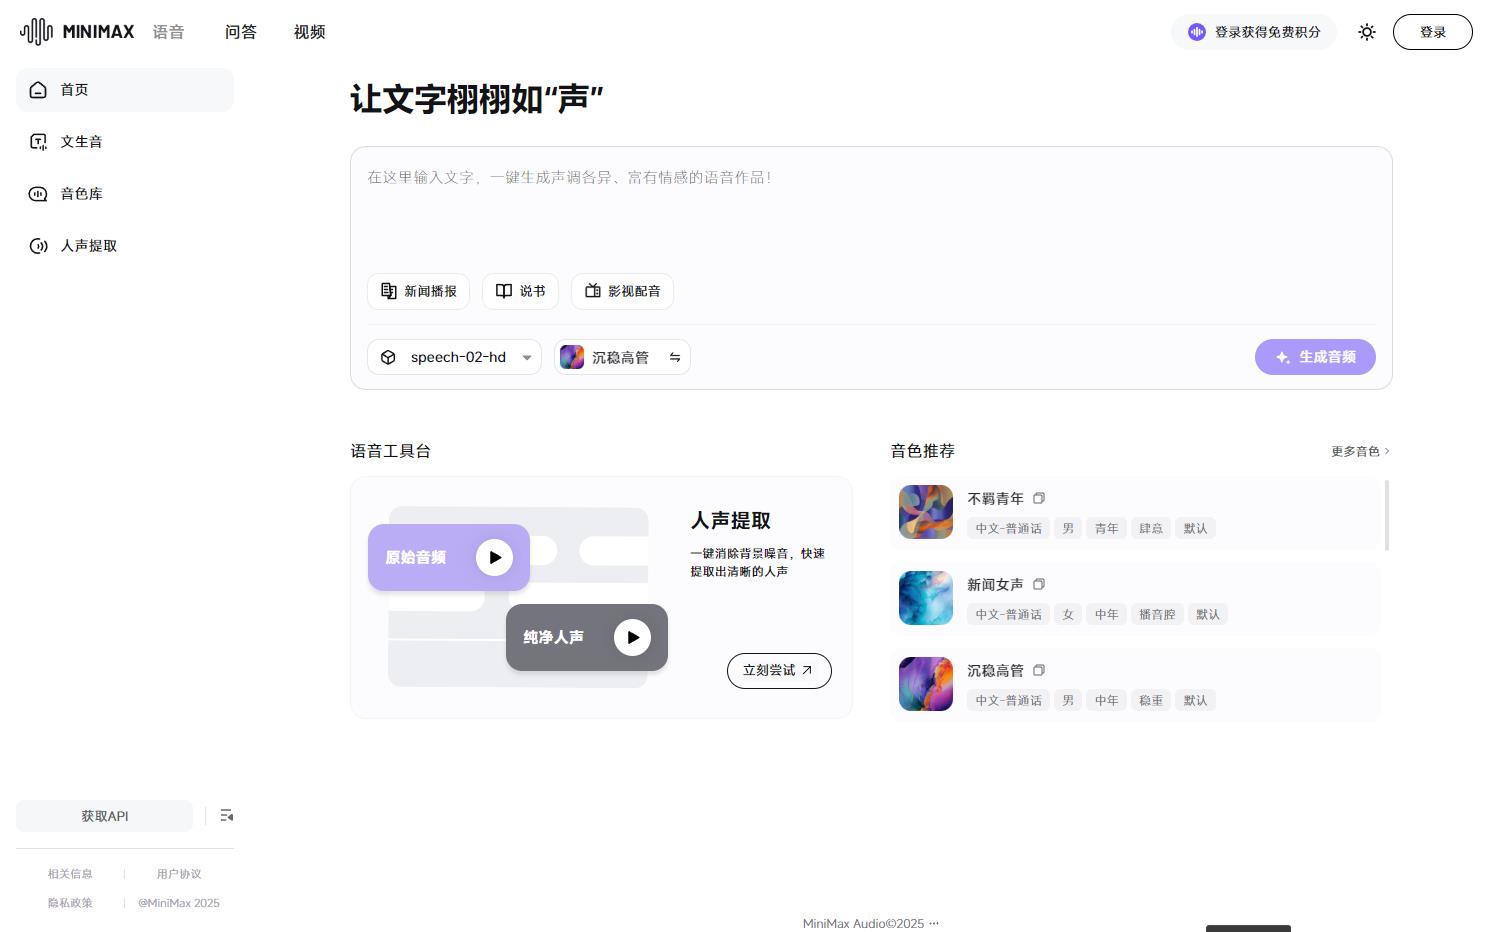The height and width of the screenshot is (932, 1493).
Task: Click the 不羁青年 voice thumbnail
Action: 926,512
